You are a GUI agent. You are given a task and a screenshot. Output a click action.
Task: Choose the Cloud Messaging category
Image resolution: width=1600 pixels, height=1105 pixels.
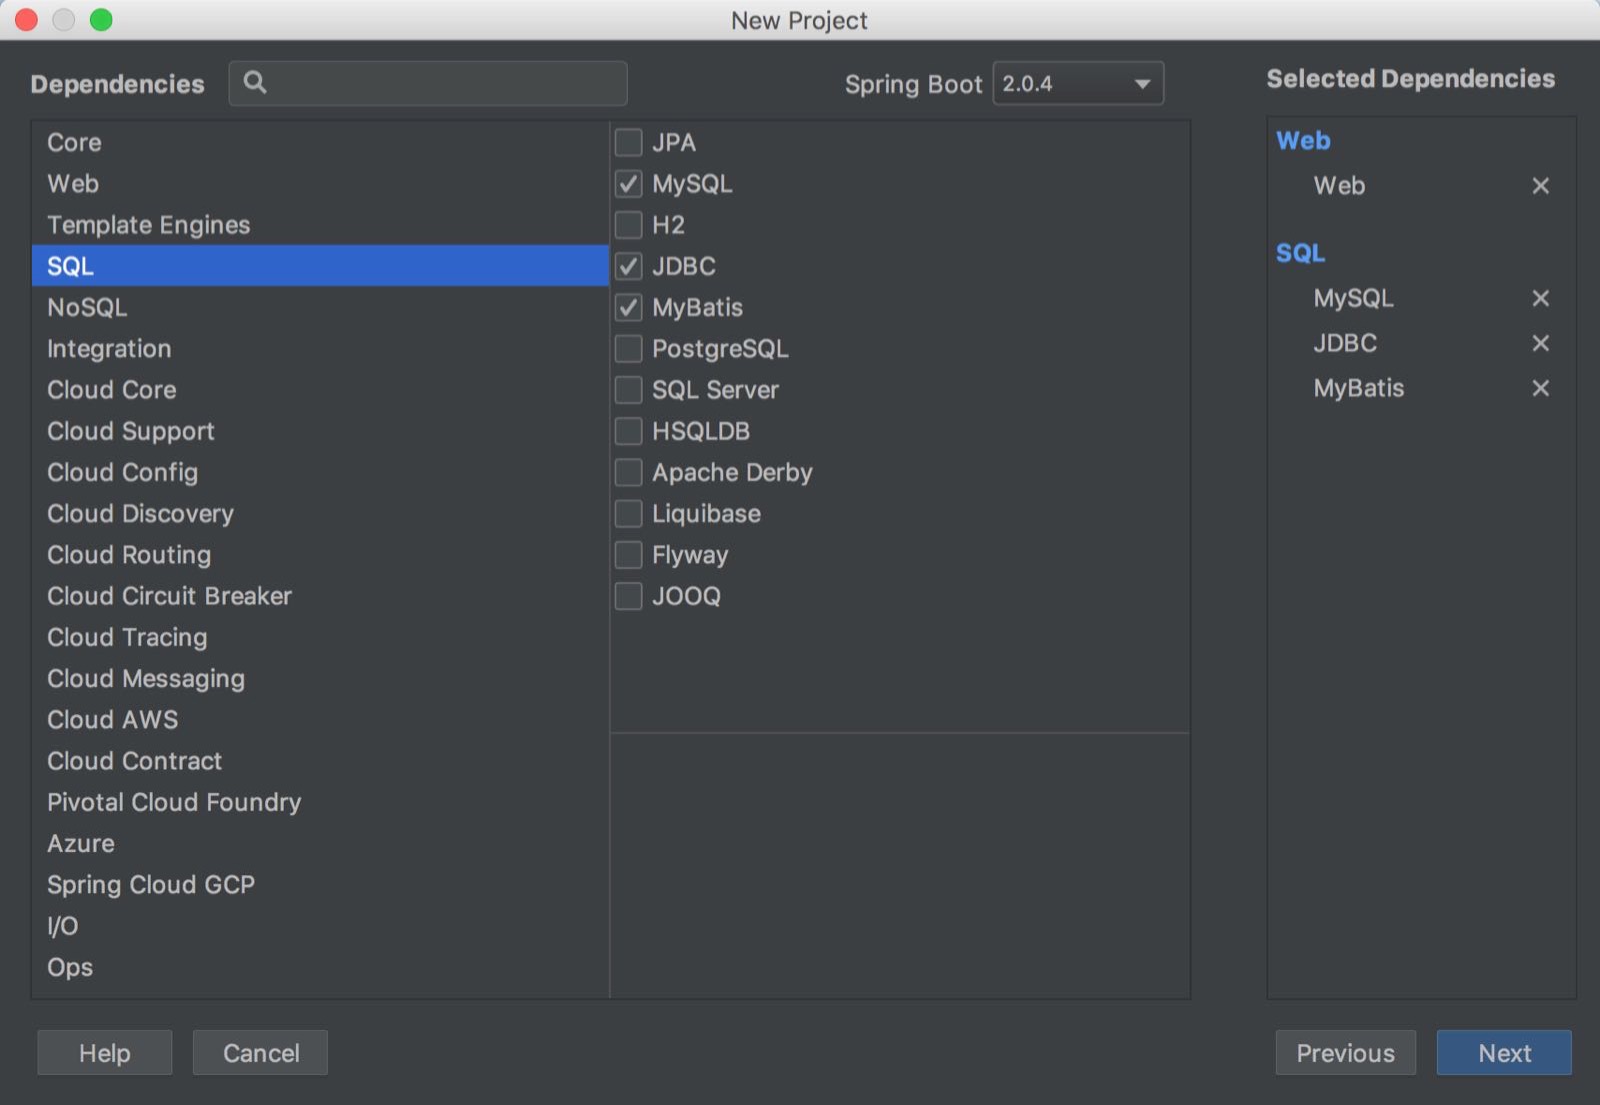click(320, 678)
